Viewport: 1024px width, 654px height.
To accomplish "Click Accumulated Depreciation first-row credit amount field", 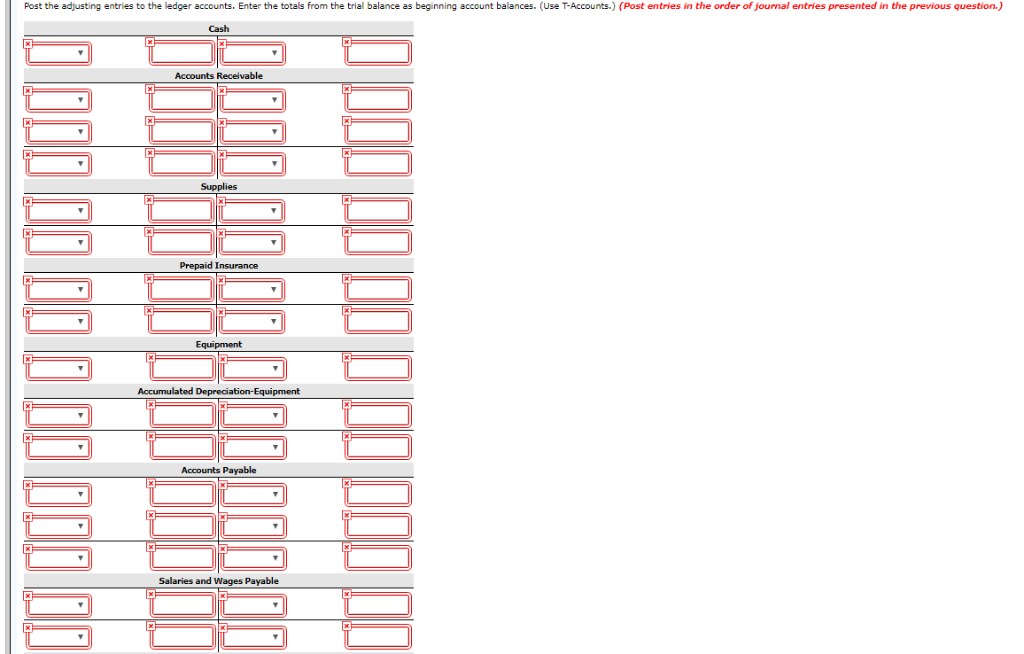I will click(x=378, y=416).
